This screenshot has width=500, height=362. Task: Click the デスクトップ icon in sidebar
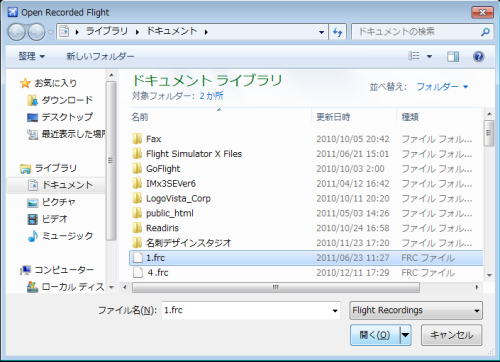coord(32,117)
